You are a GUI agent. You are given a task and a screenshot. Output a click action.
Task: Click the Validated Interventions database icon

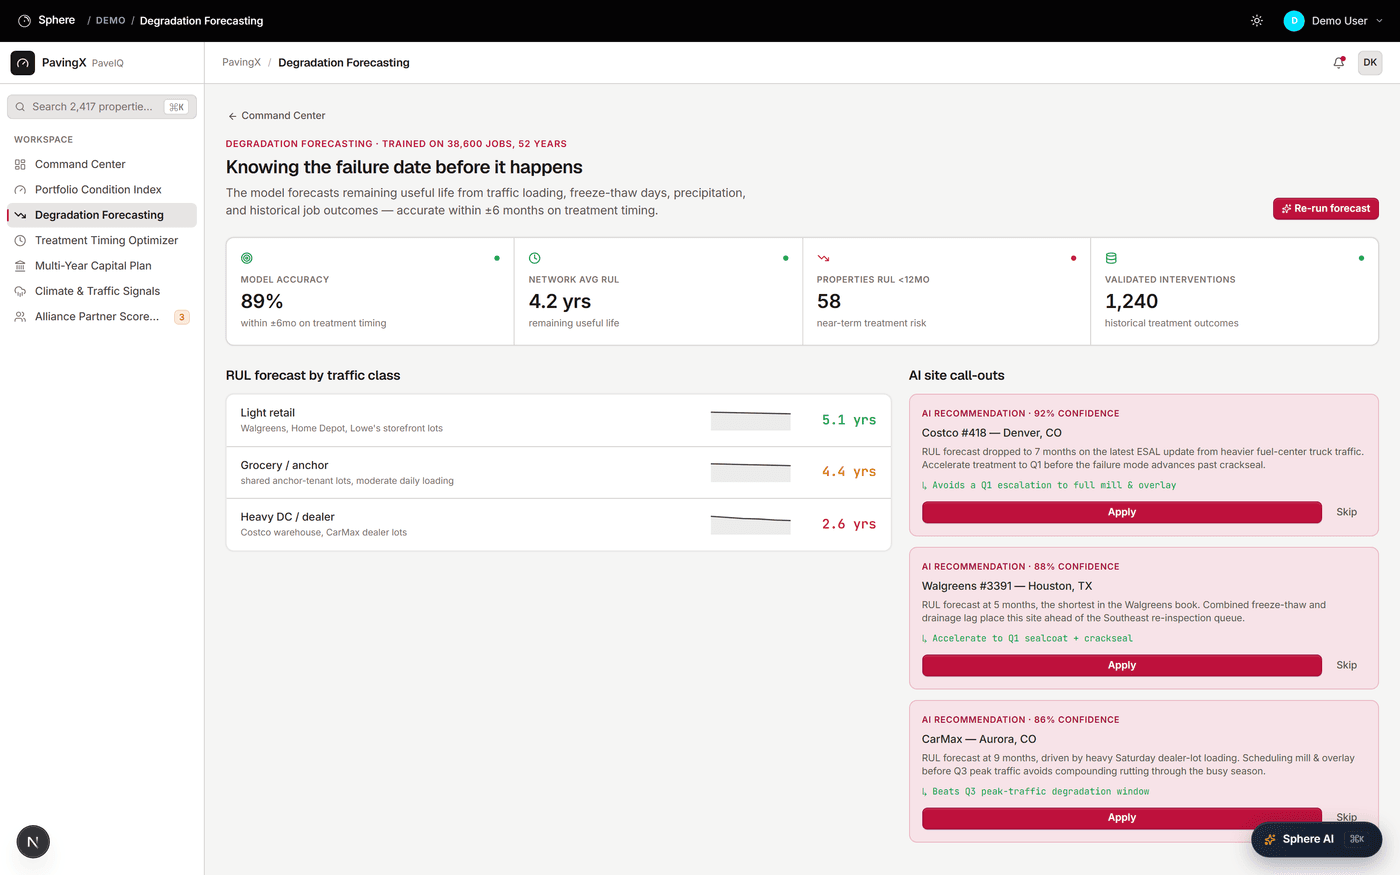(x=1111, y=258)
